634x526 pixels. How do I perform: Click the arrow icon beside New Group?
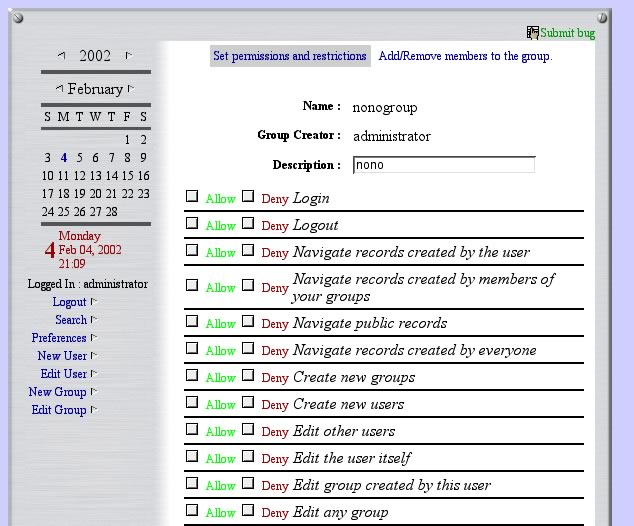coord(94,392)
